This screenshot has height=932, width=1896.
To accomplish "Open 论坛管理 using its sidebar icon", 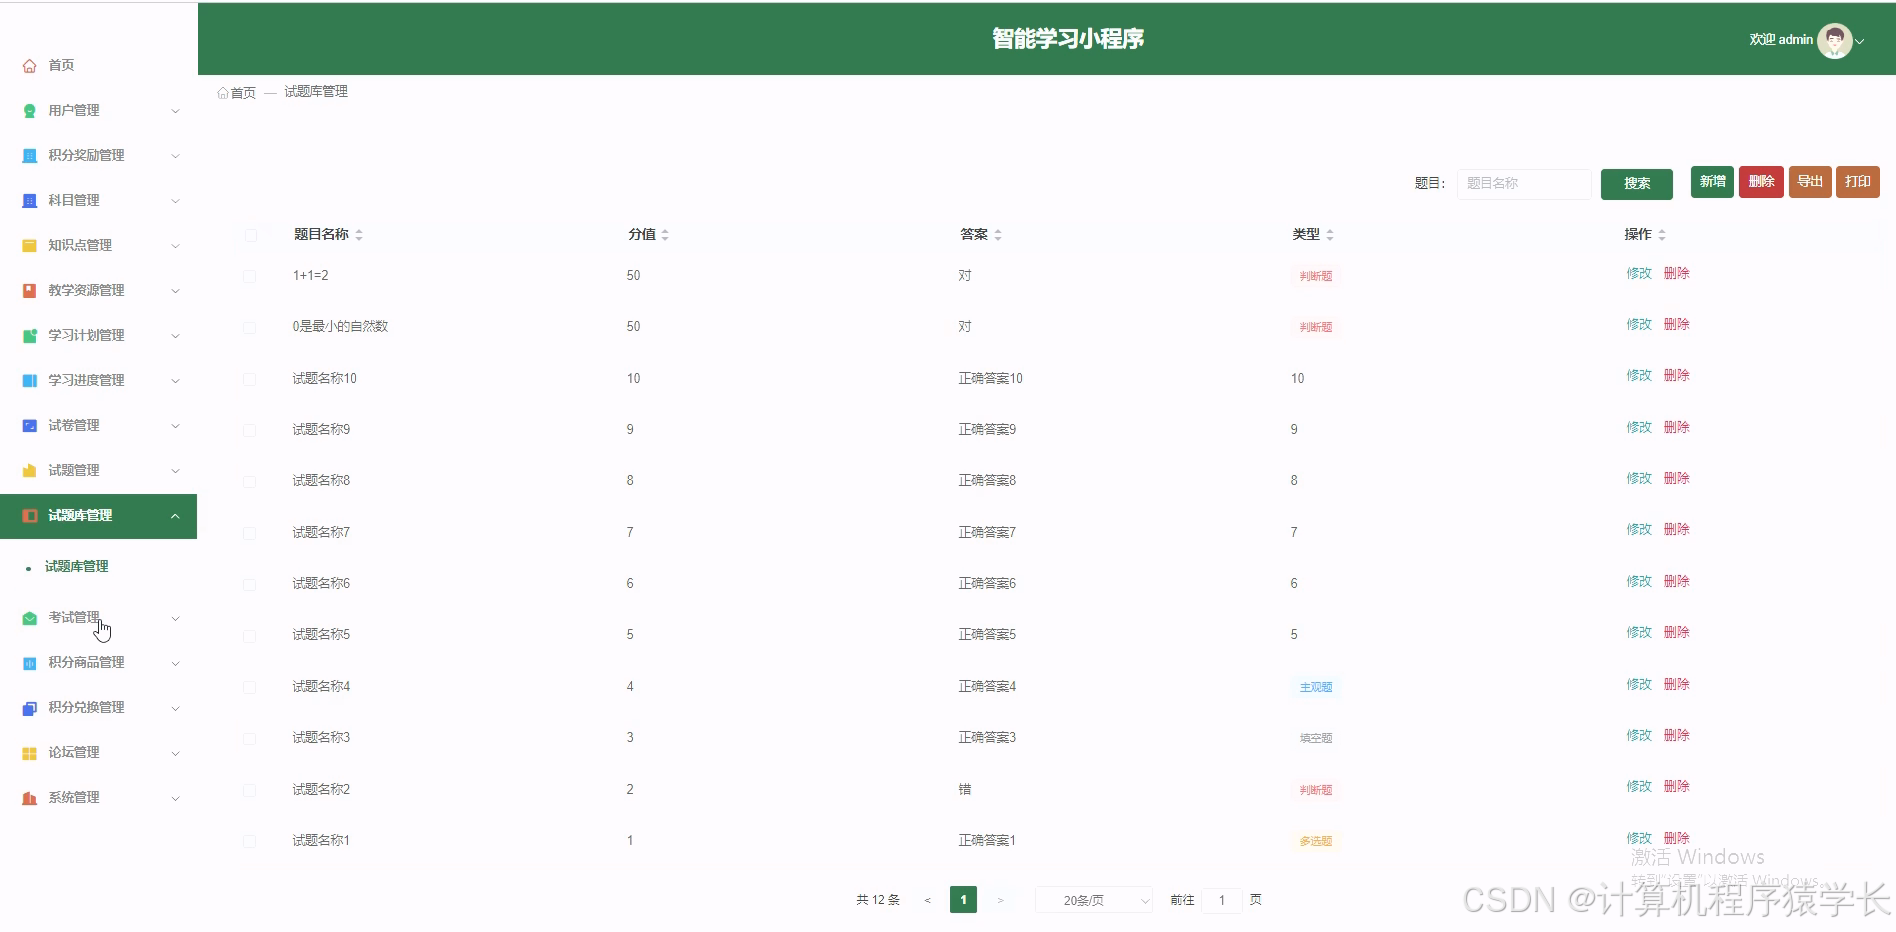I will tap(28, 752).
